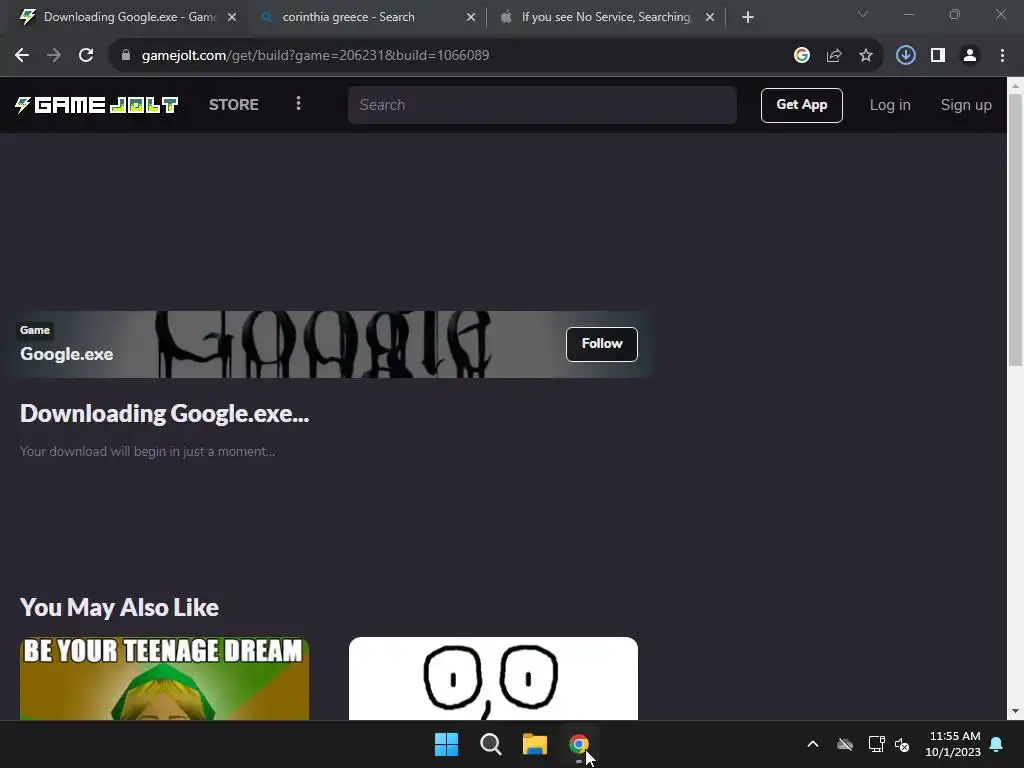Focus the Game Jolt Search field
Image resolution: width=1024 pixels, height=768 pixels.
[x=542, y=105]
